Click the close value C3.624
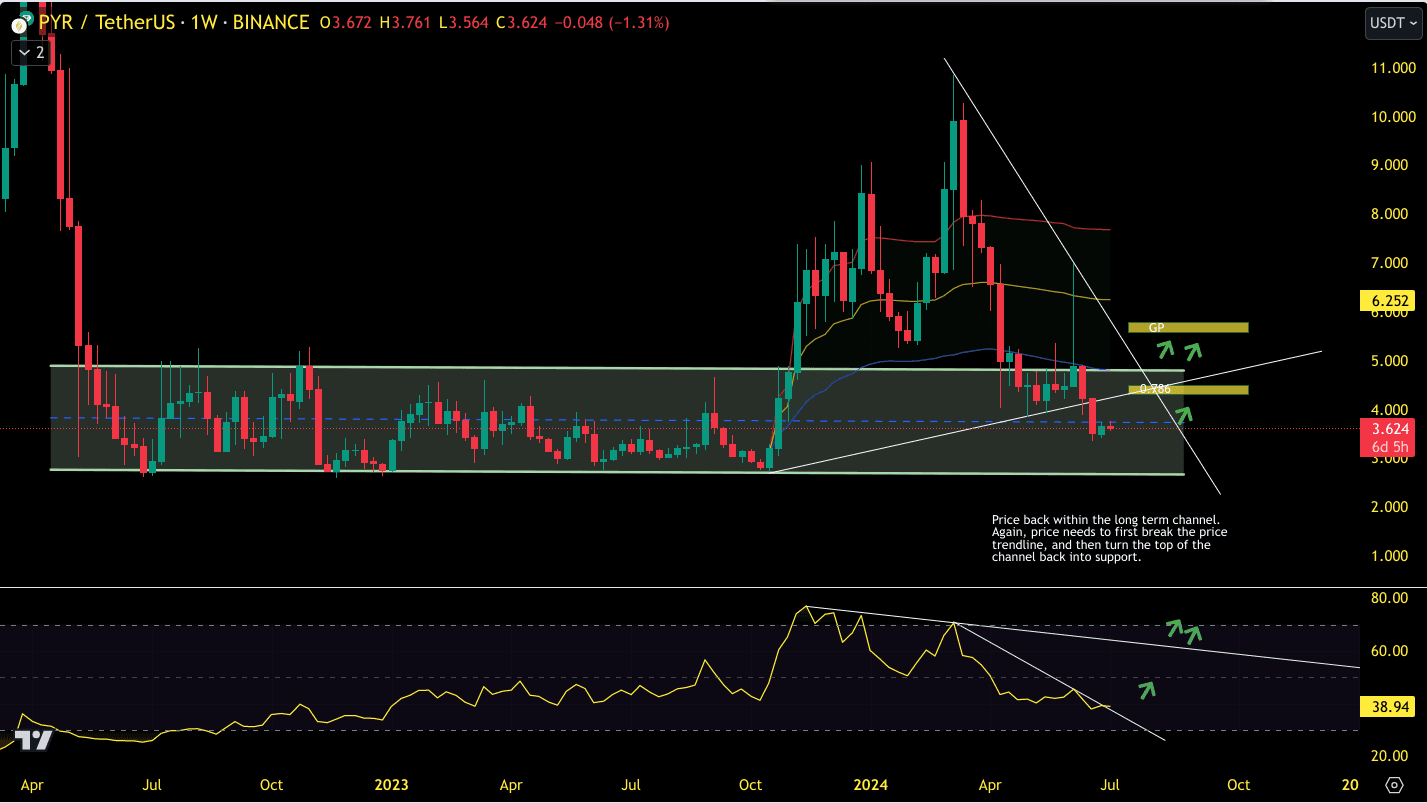This screenshot has width=1427, height=803. click(520, 22)
